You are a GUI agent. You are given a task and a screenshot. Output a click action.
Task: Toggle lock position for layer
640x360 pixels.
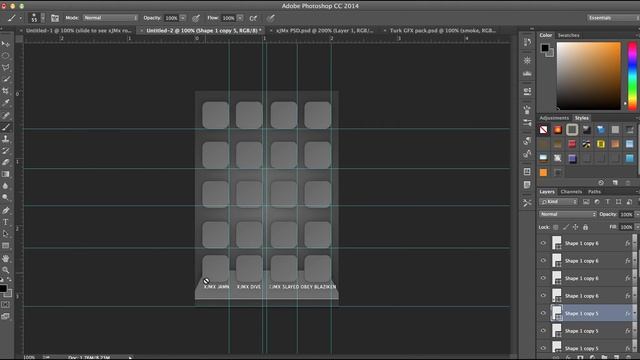pyautogui.click(x=575, y=227)
